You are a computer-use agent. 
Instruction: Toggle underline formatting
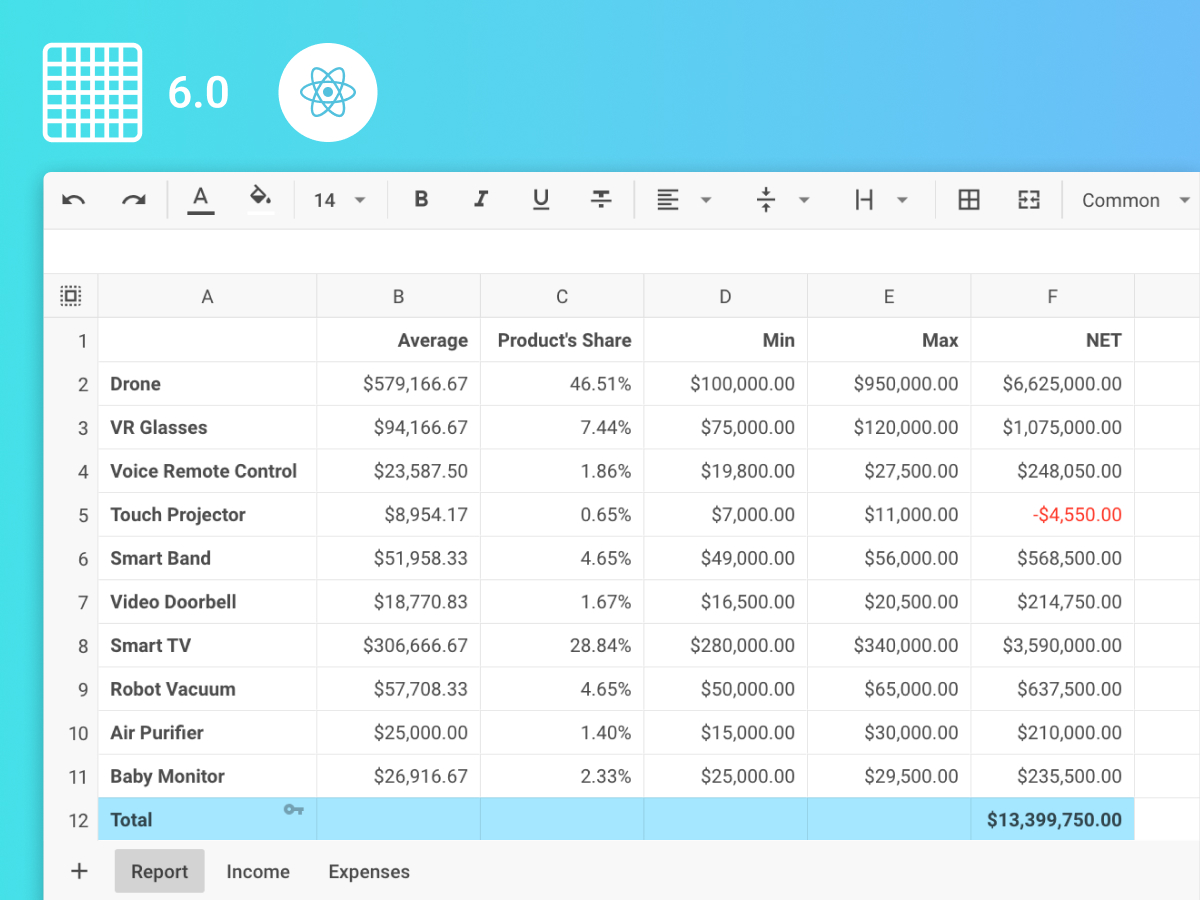pyautogui.click(x=541, y=200)
